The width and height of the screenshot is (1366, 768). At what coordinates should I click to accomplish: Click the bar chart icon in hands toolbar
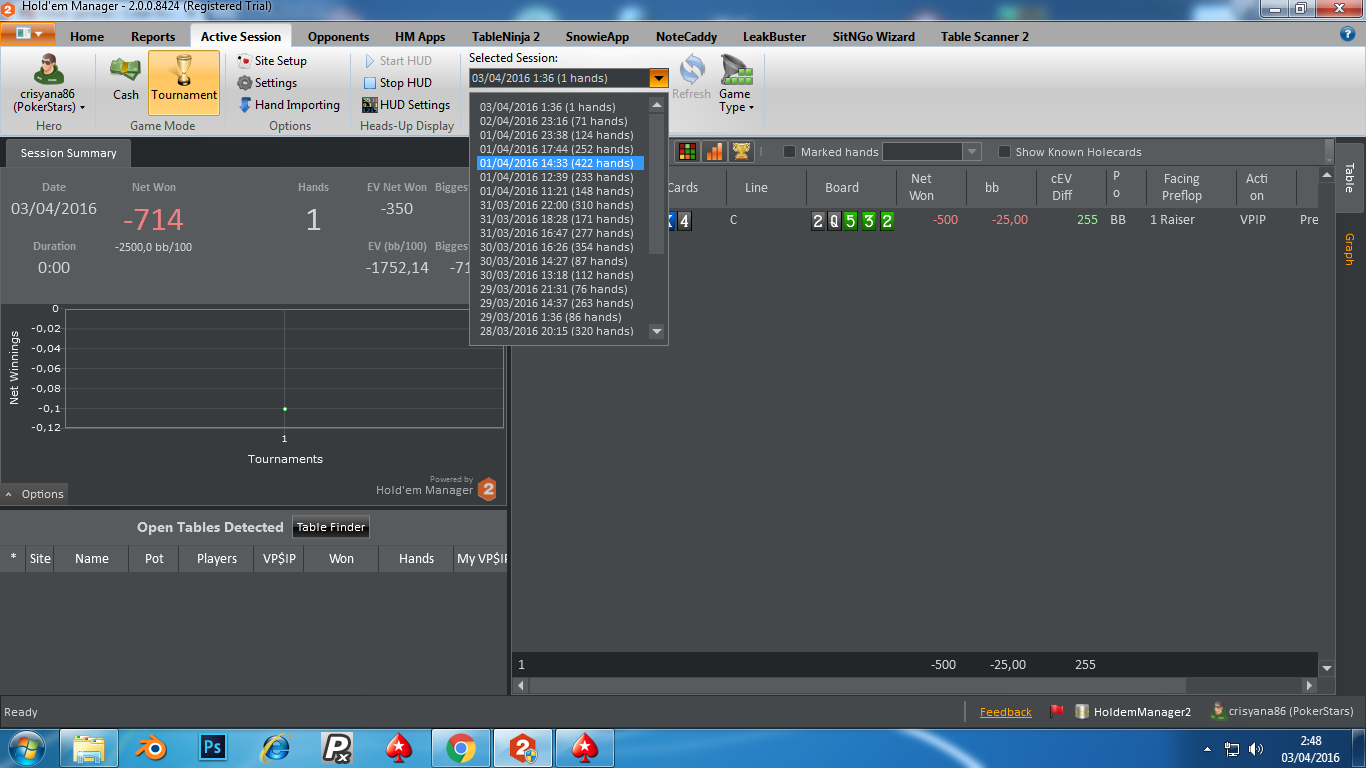(714, 152)
